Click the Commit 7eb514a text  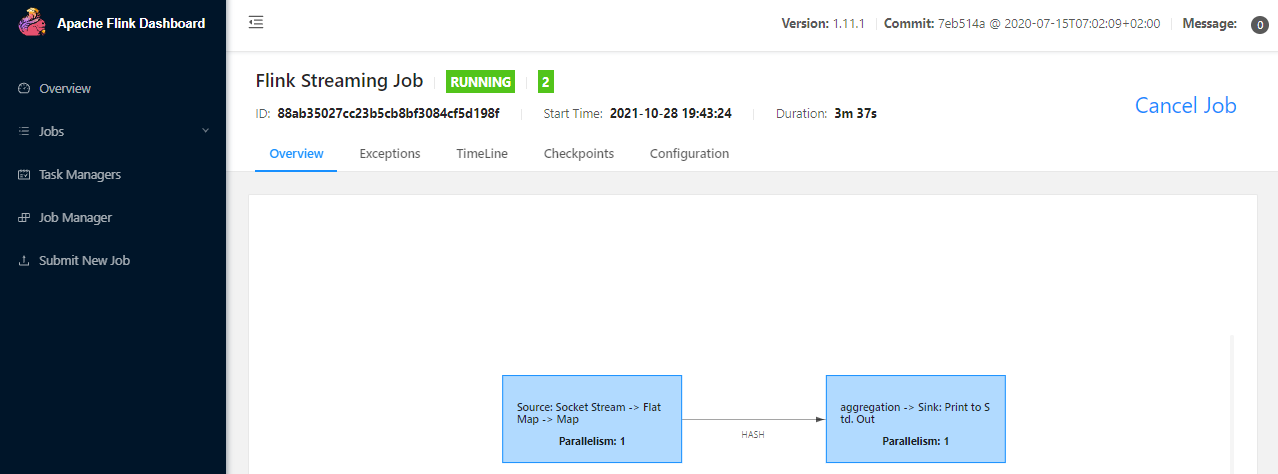(1022, 23)
